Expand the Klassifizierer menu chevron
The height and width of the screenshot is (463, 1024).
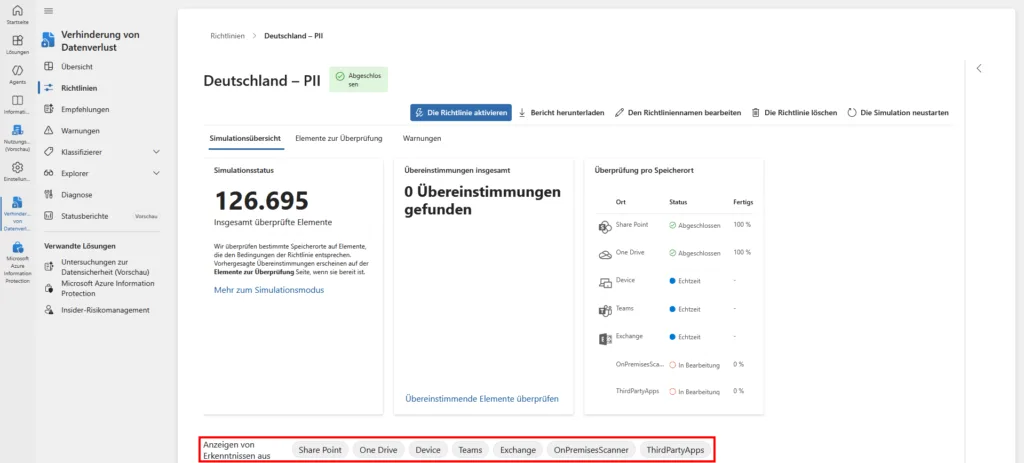(155, 152)
